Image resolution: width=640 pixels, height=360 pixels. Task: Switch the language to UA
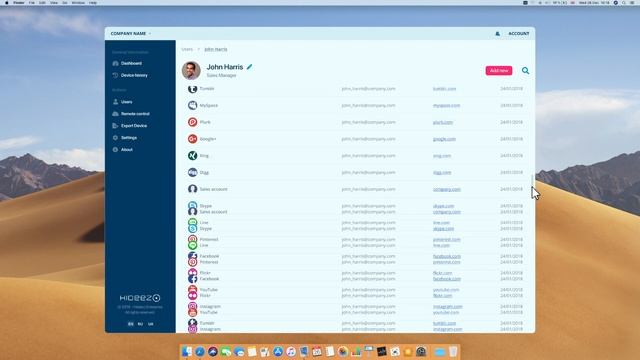151,324
